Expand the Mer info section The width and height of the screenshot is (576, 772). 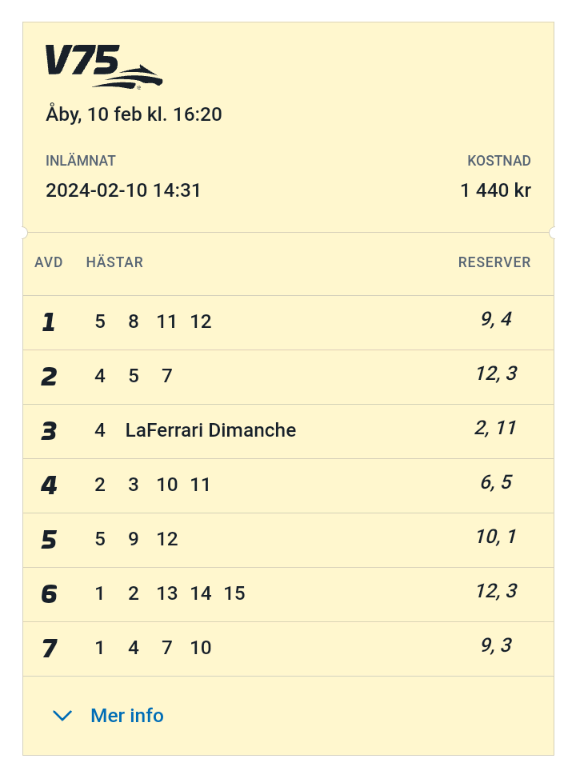[x=108, y=715]
